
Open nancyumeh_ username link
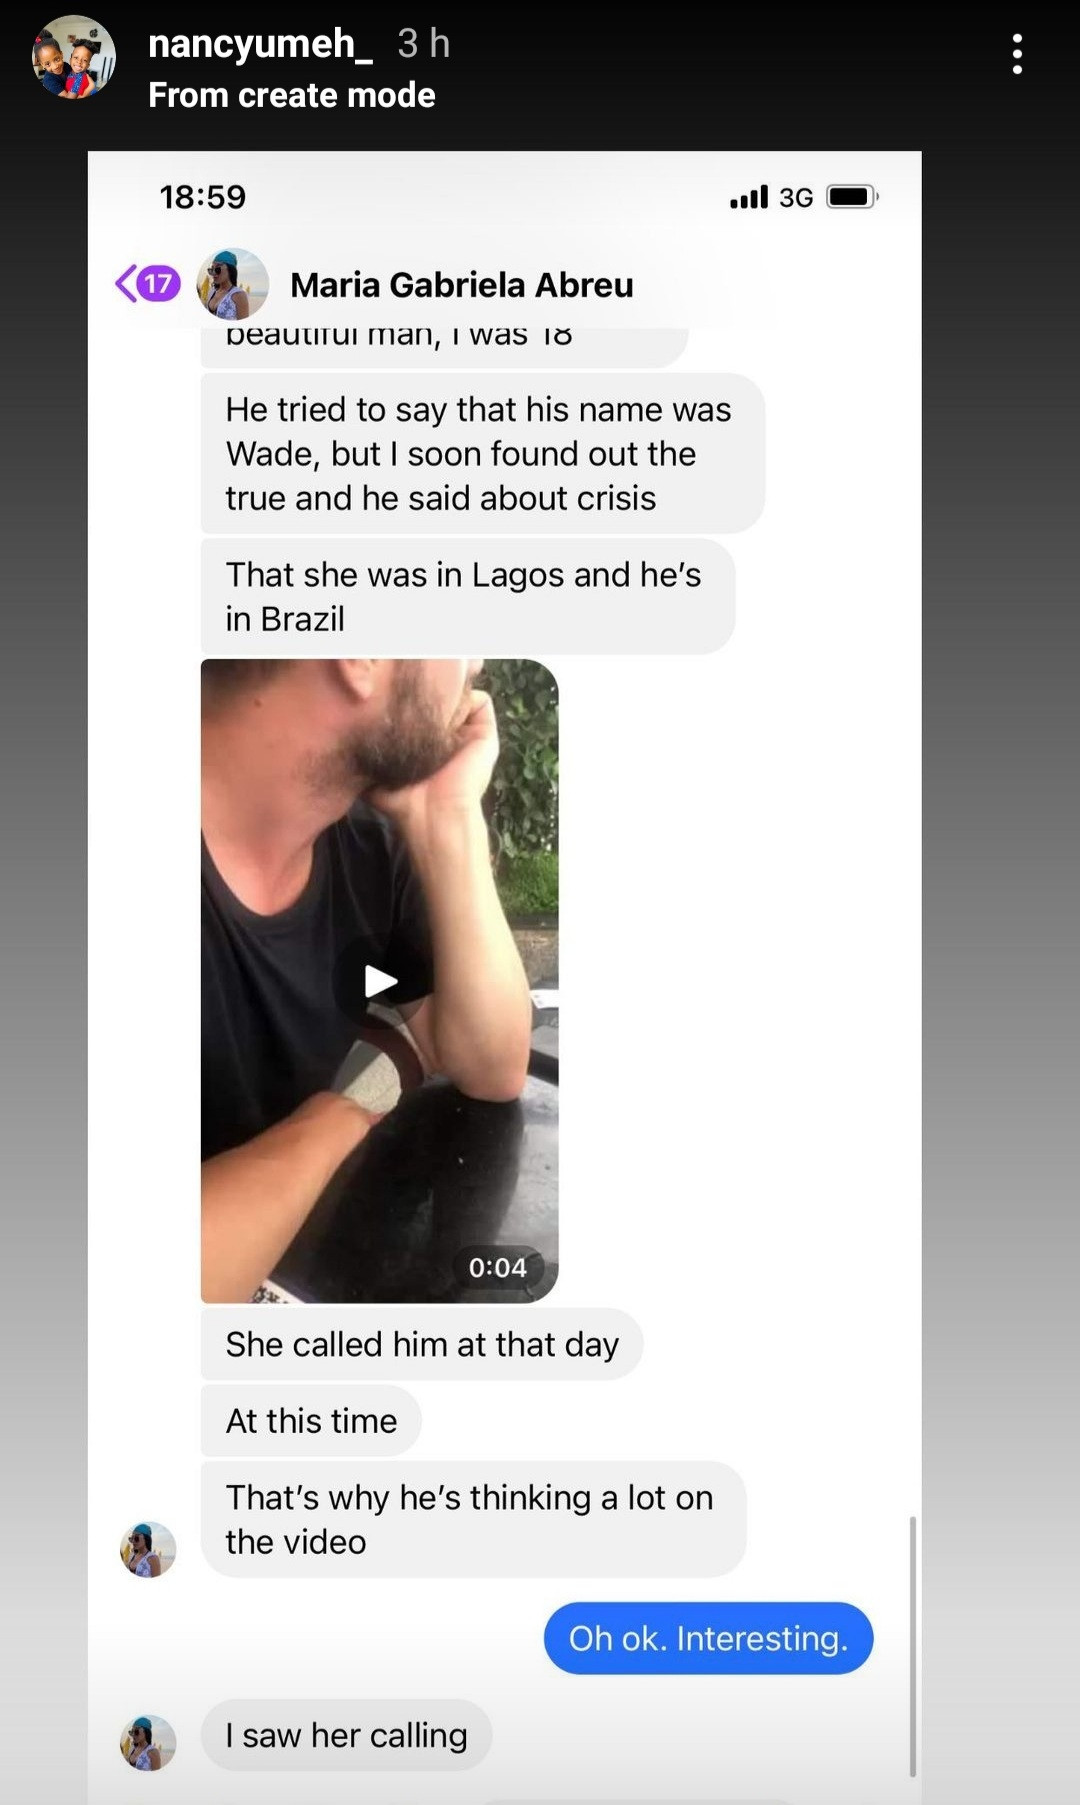(x=261, y=44)
